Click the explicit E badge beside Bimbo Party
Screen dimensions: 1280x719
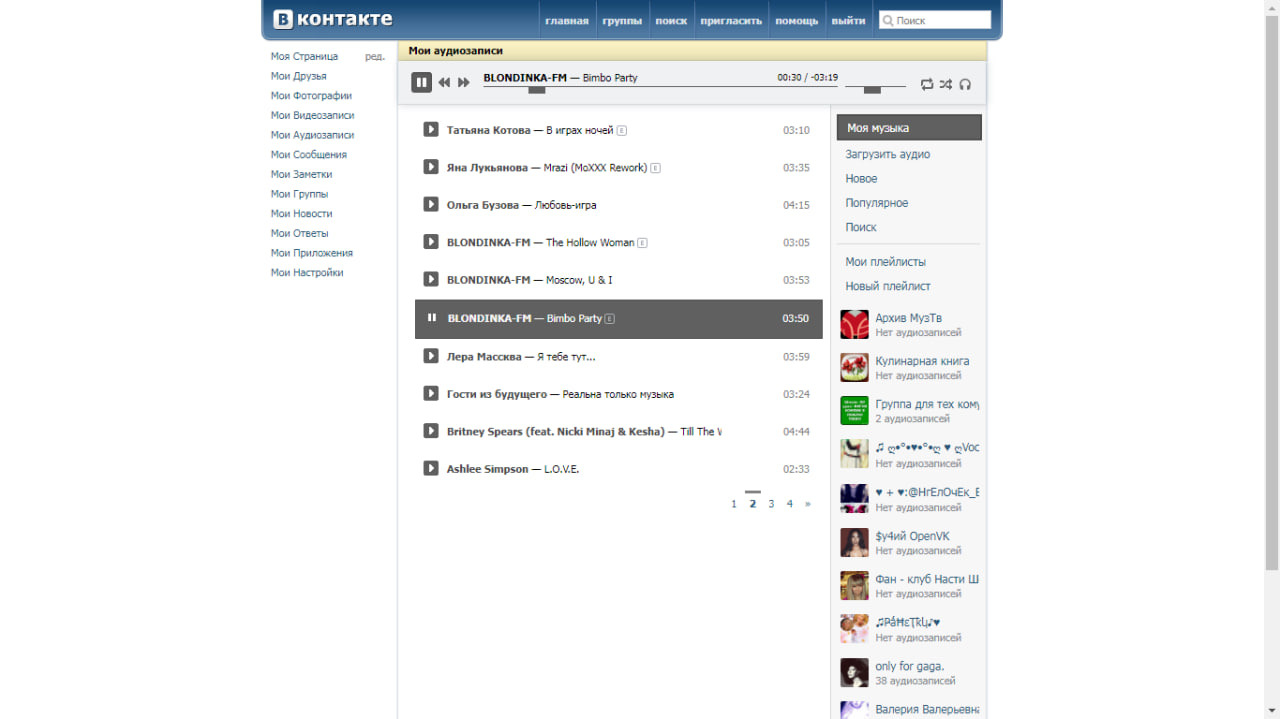coord(610,318)
